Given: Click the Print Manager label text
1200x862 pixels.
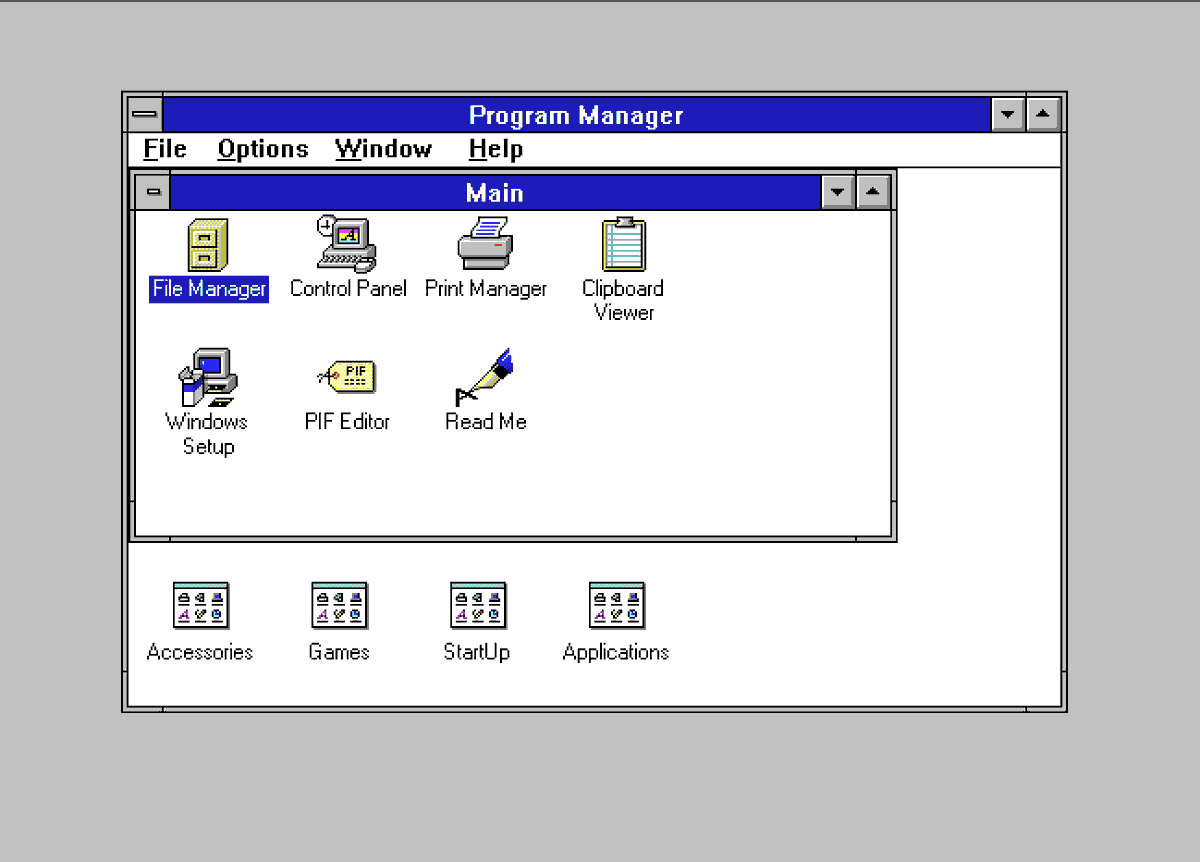Looking at the screenshot, I should click(486, 288).
